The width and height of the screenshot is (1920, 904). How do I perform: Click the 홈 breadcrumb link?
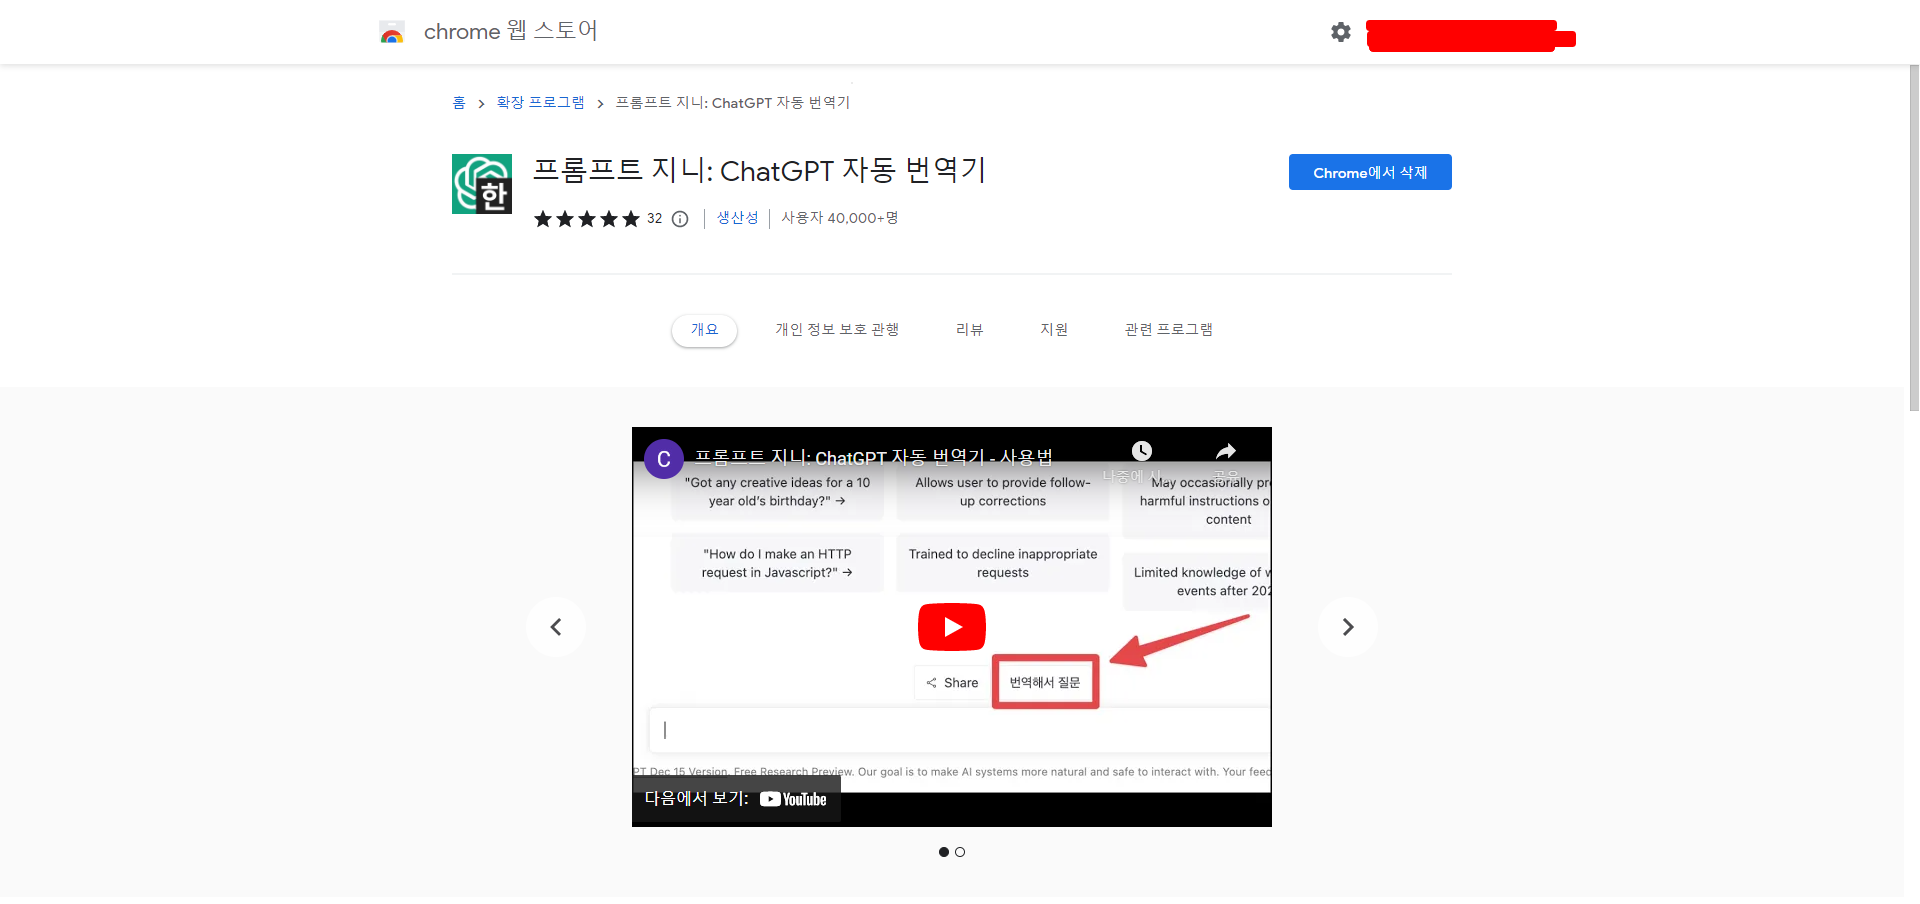click(x=459, y=103)
